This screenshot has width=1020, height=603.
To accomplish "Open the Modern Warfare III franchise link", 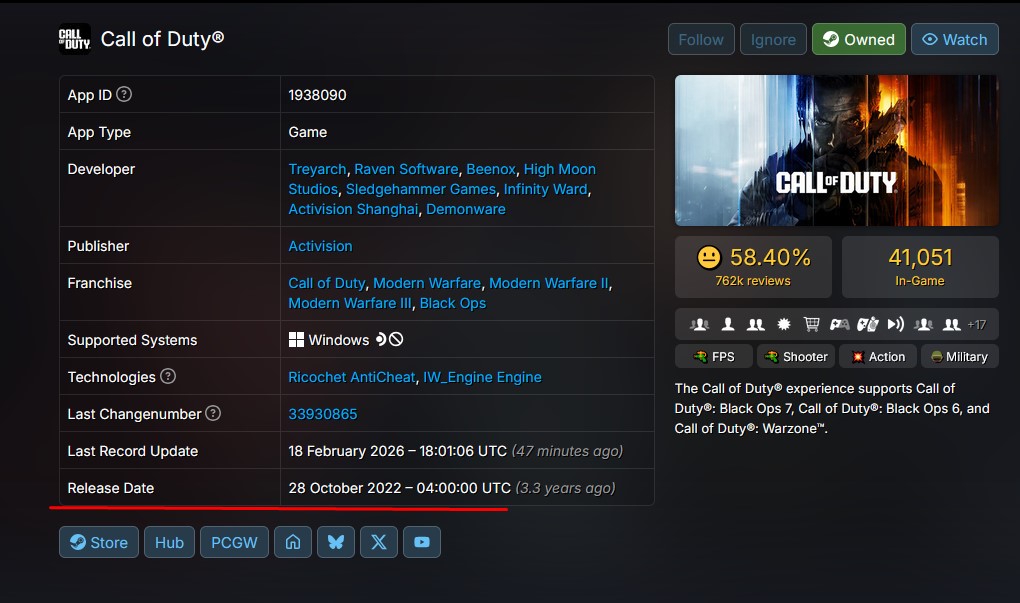I will 350,303.
